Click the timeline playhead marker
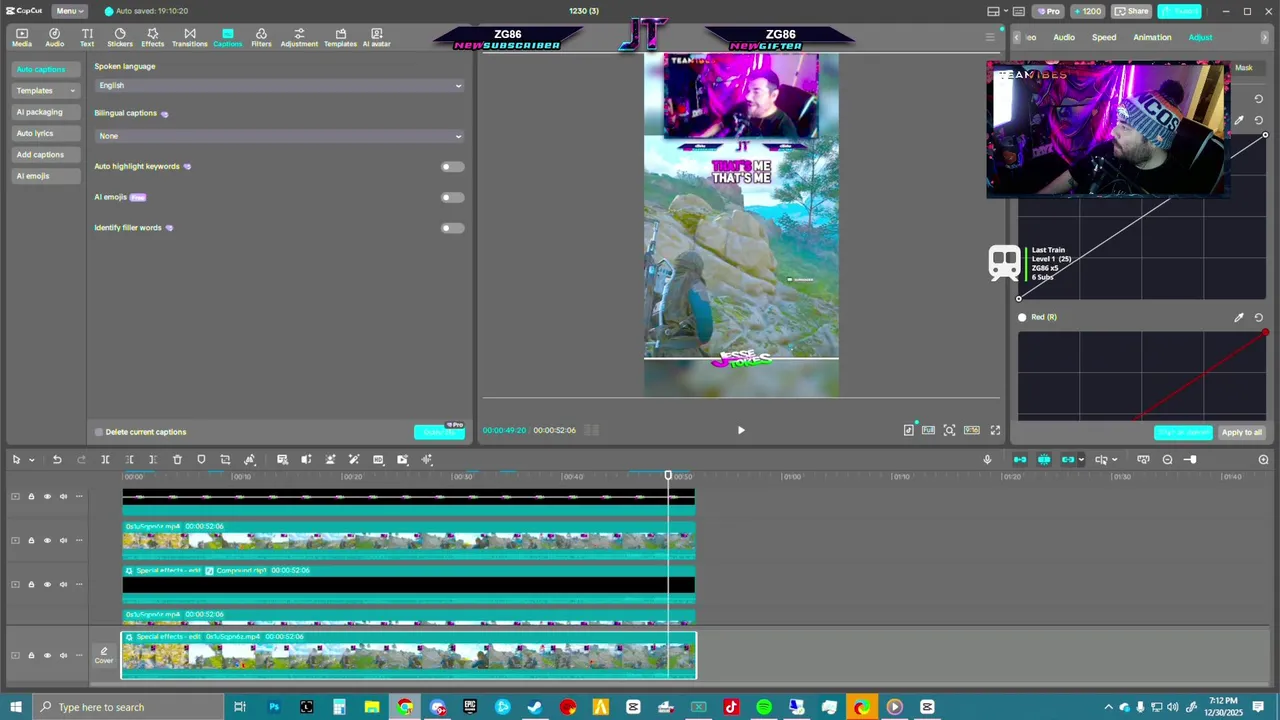 [668, 475]
